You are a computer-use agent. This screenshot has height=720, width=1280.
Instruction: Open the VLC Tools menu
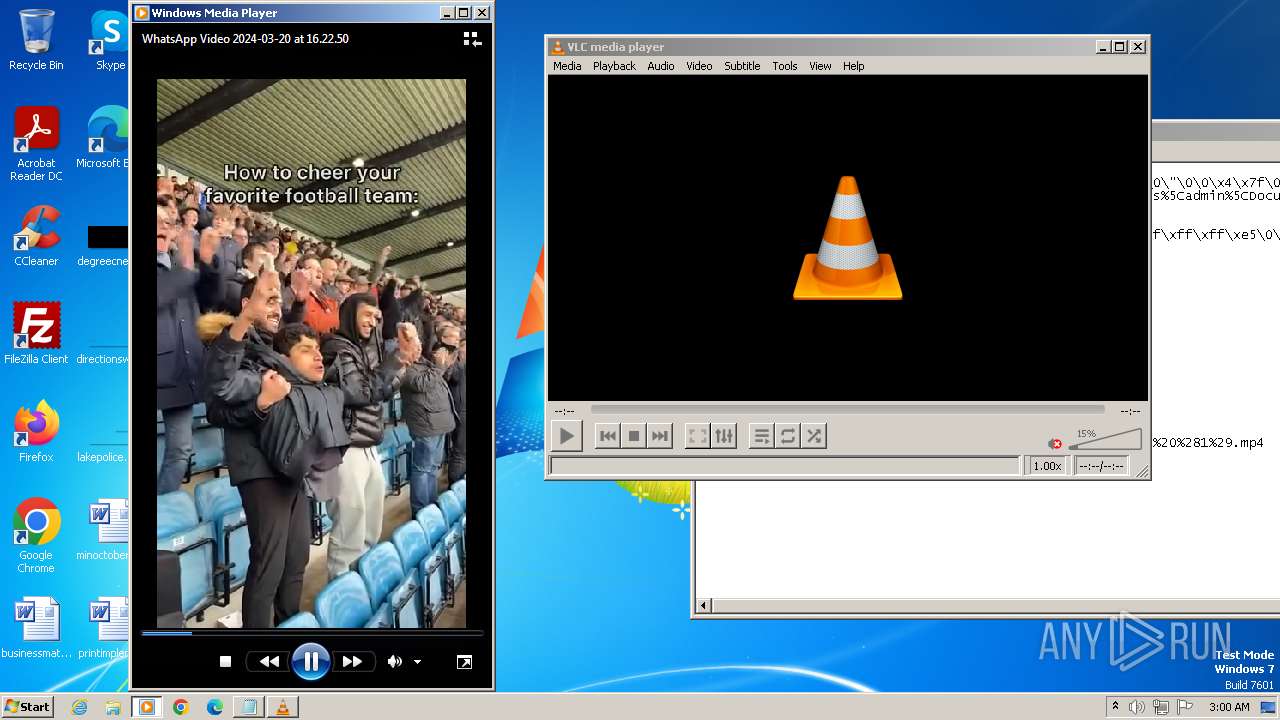(x=785, y=66)
